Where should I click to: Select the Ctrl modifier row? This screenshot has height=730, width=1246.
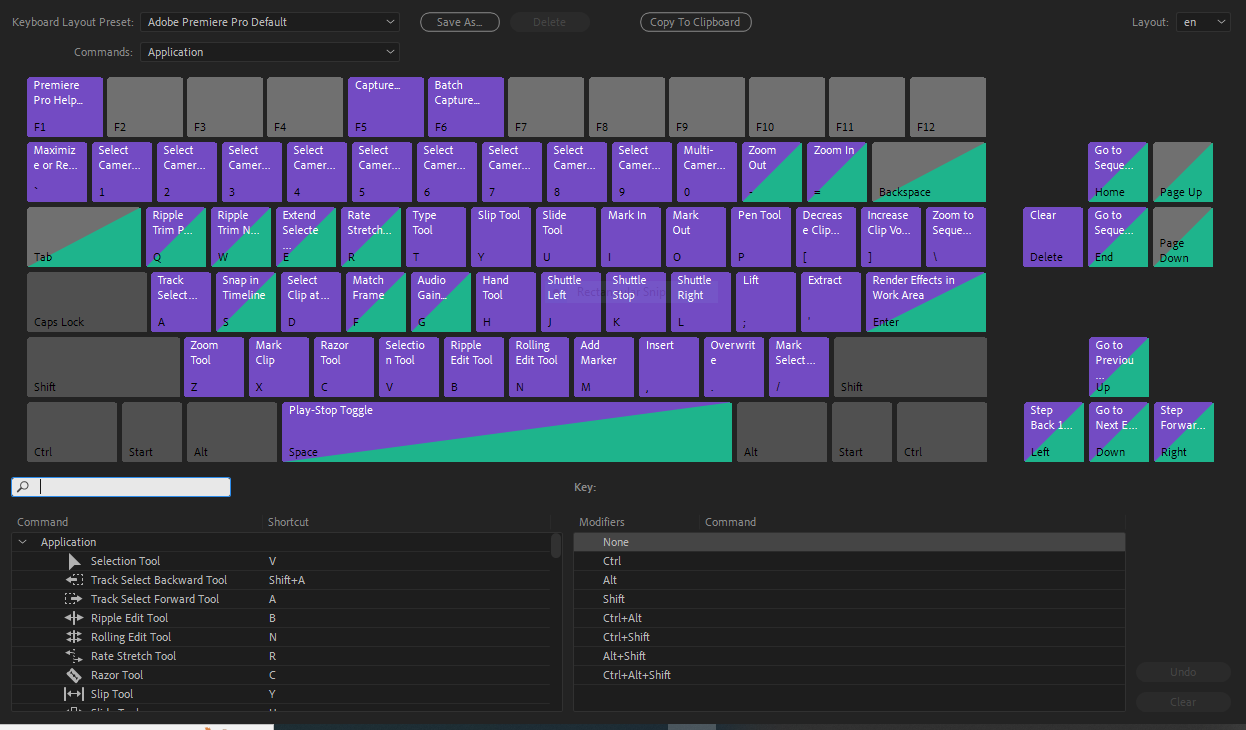tap(849, 561)
